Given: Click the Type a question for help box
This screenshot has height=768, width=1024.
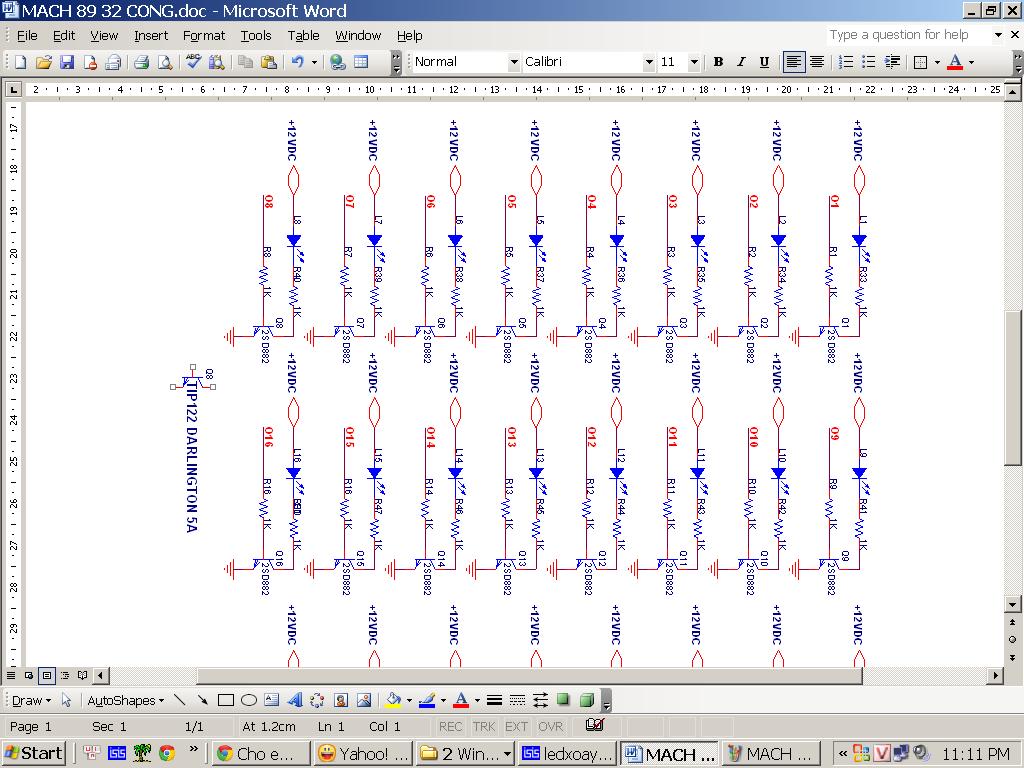Looking at the screenshot, I should click(x=906, y=35).
